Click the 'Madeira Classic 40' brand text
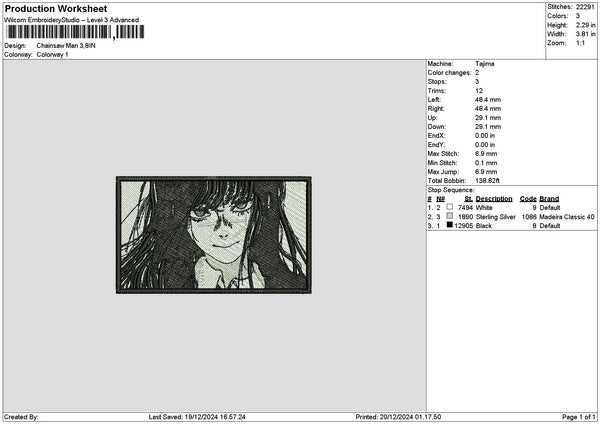 [567, 217]
